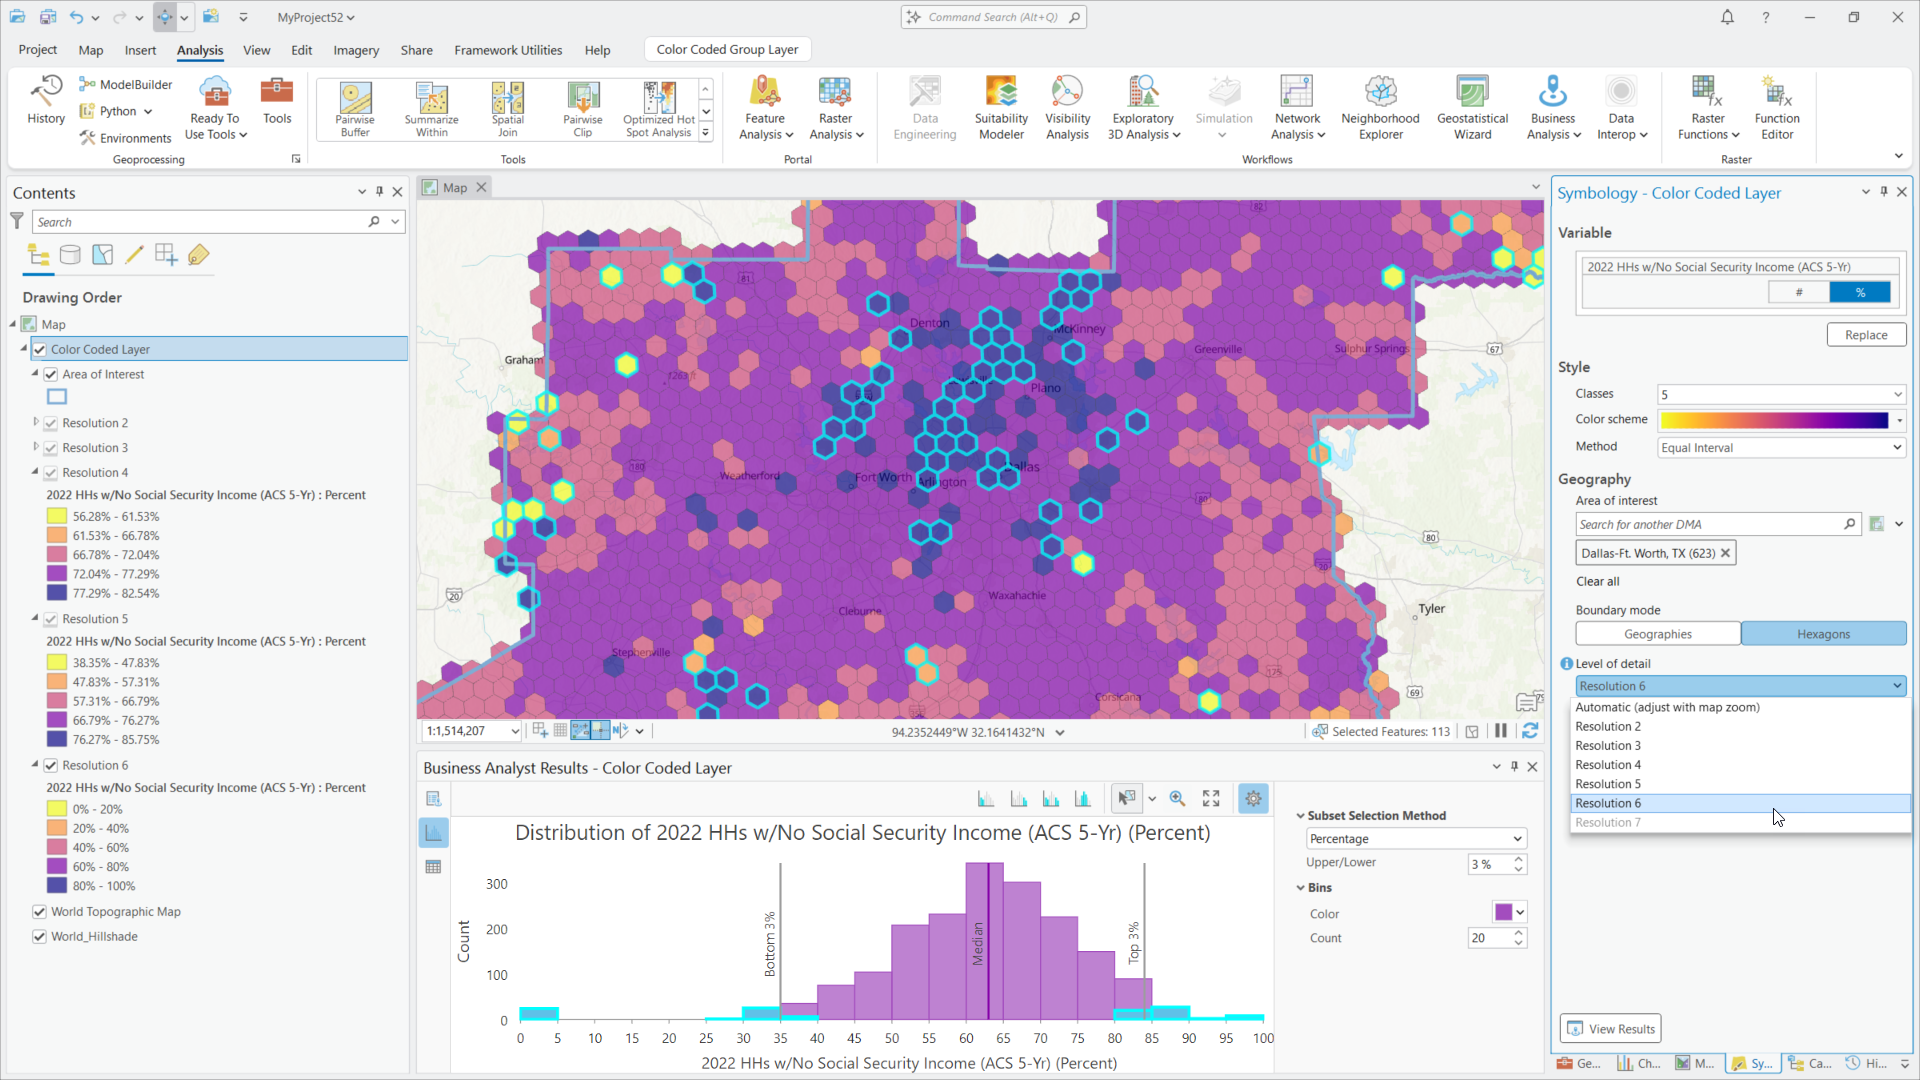The height and width of the screenshot is (1080, 1920).
Task: Switch to List By Selection
Action: pos(102,255)
